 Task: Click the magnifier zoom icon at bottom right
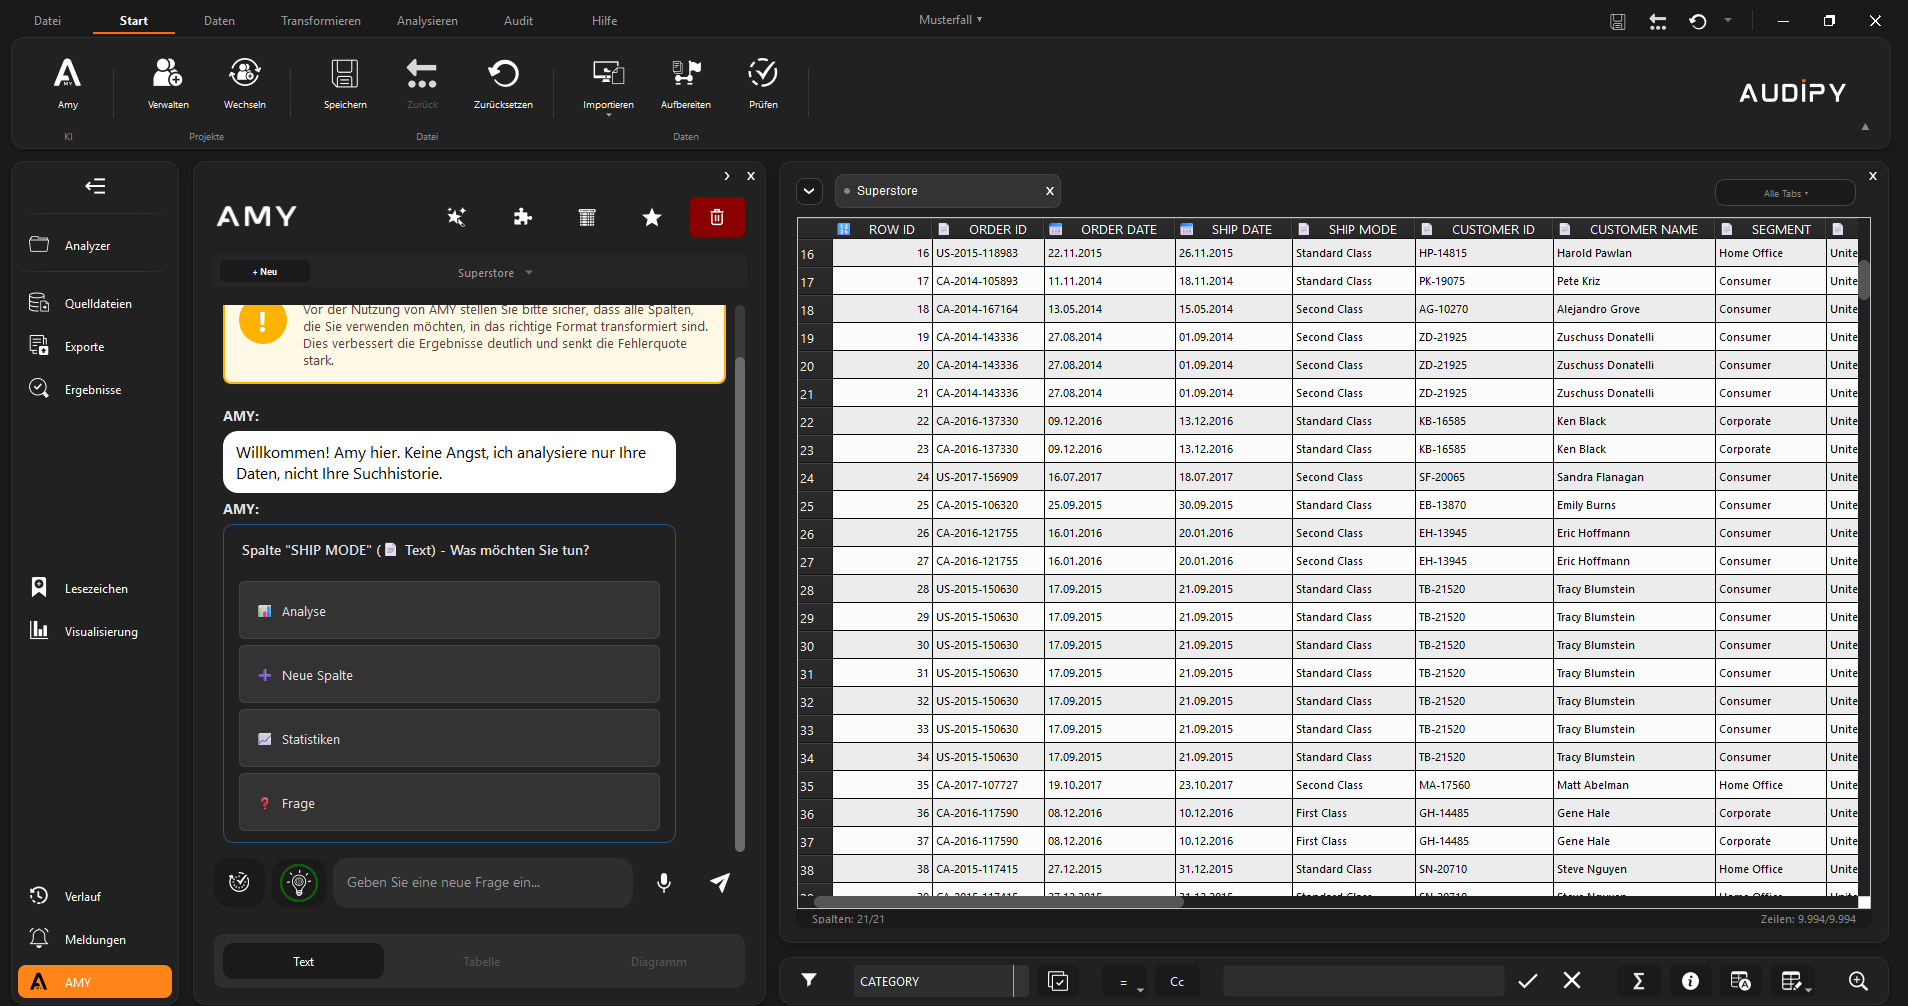click(1857, 981)
